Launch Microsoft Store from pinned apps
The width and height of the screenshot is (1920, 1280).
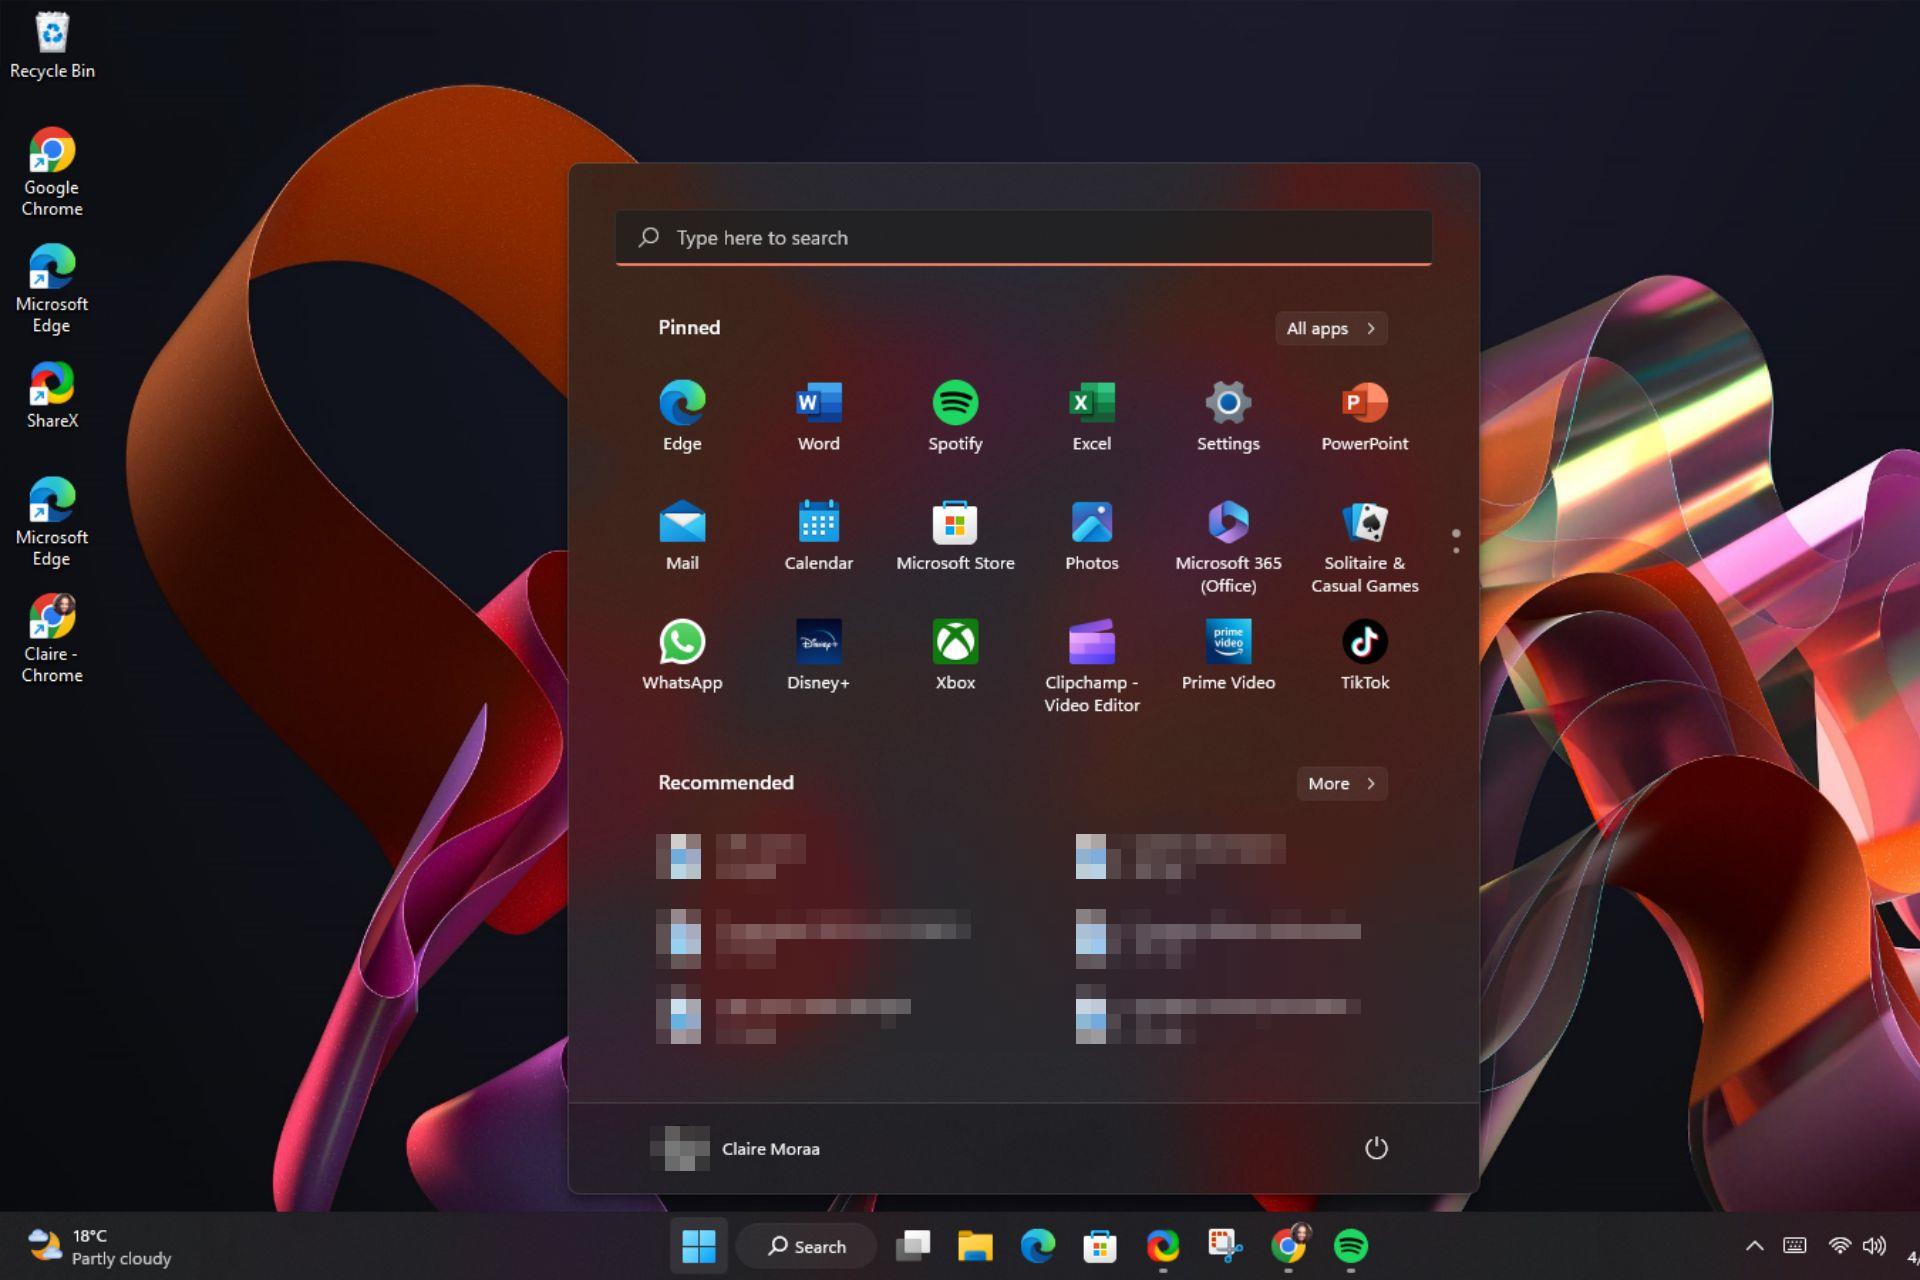(x=955, y=536)
